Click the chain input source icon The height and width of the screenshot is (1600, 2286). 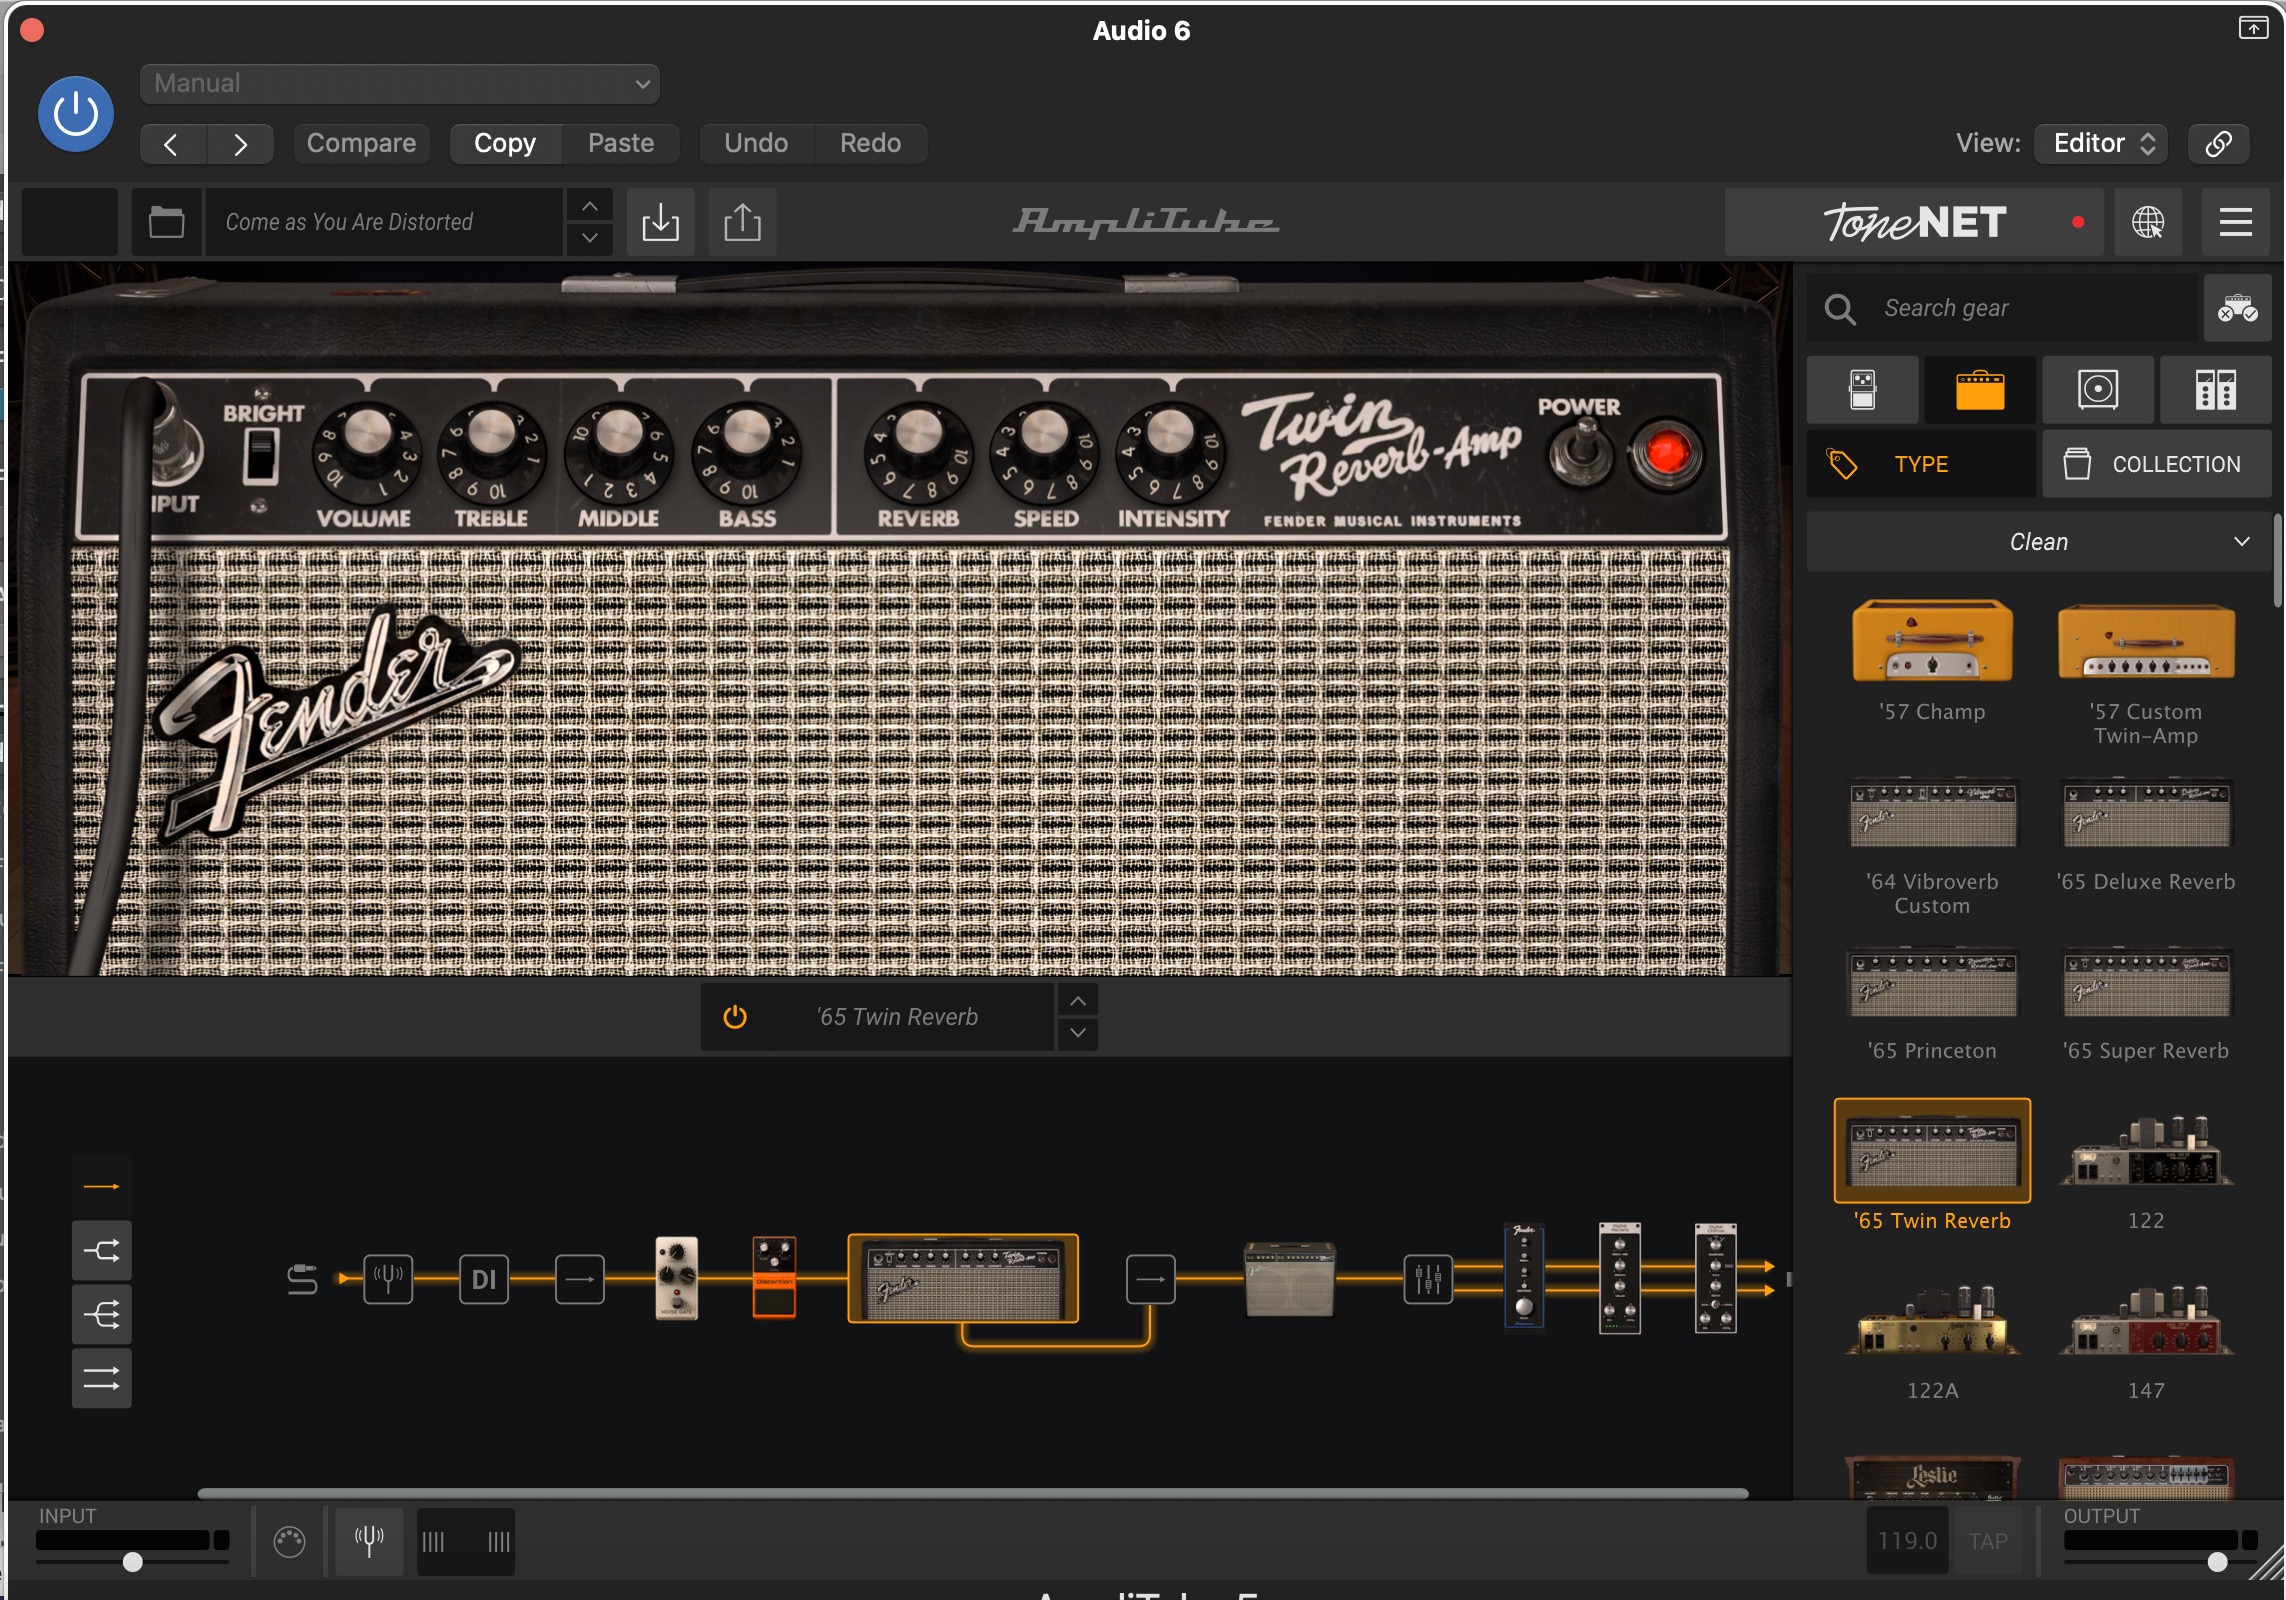(301, 1279)
